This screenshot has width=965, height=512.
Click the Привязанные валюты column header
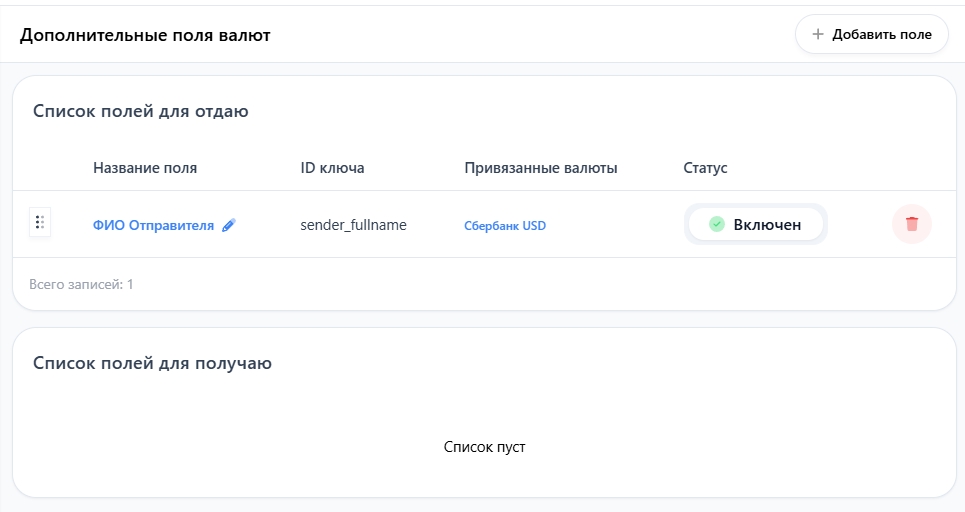click(540, 168)
